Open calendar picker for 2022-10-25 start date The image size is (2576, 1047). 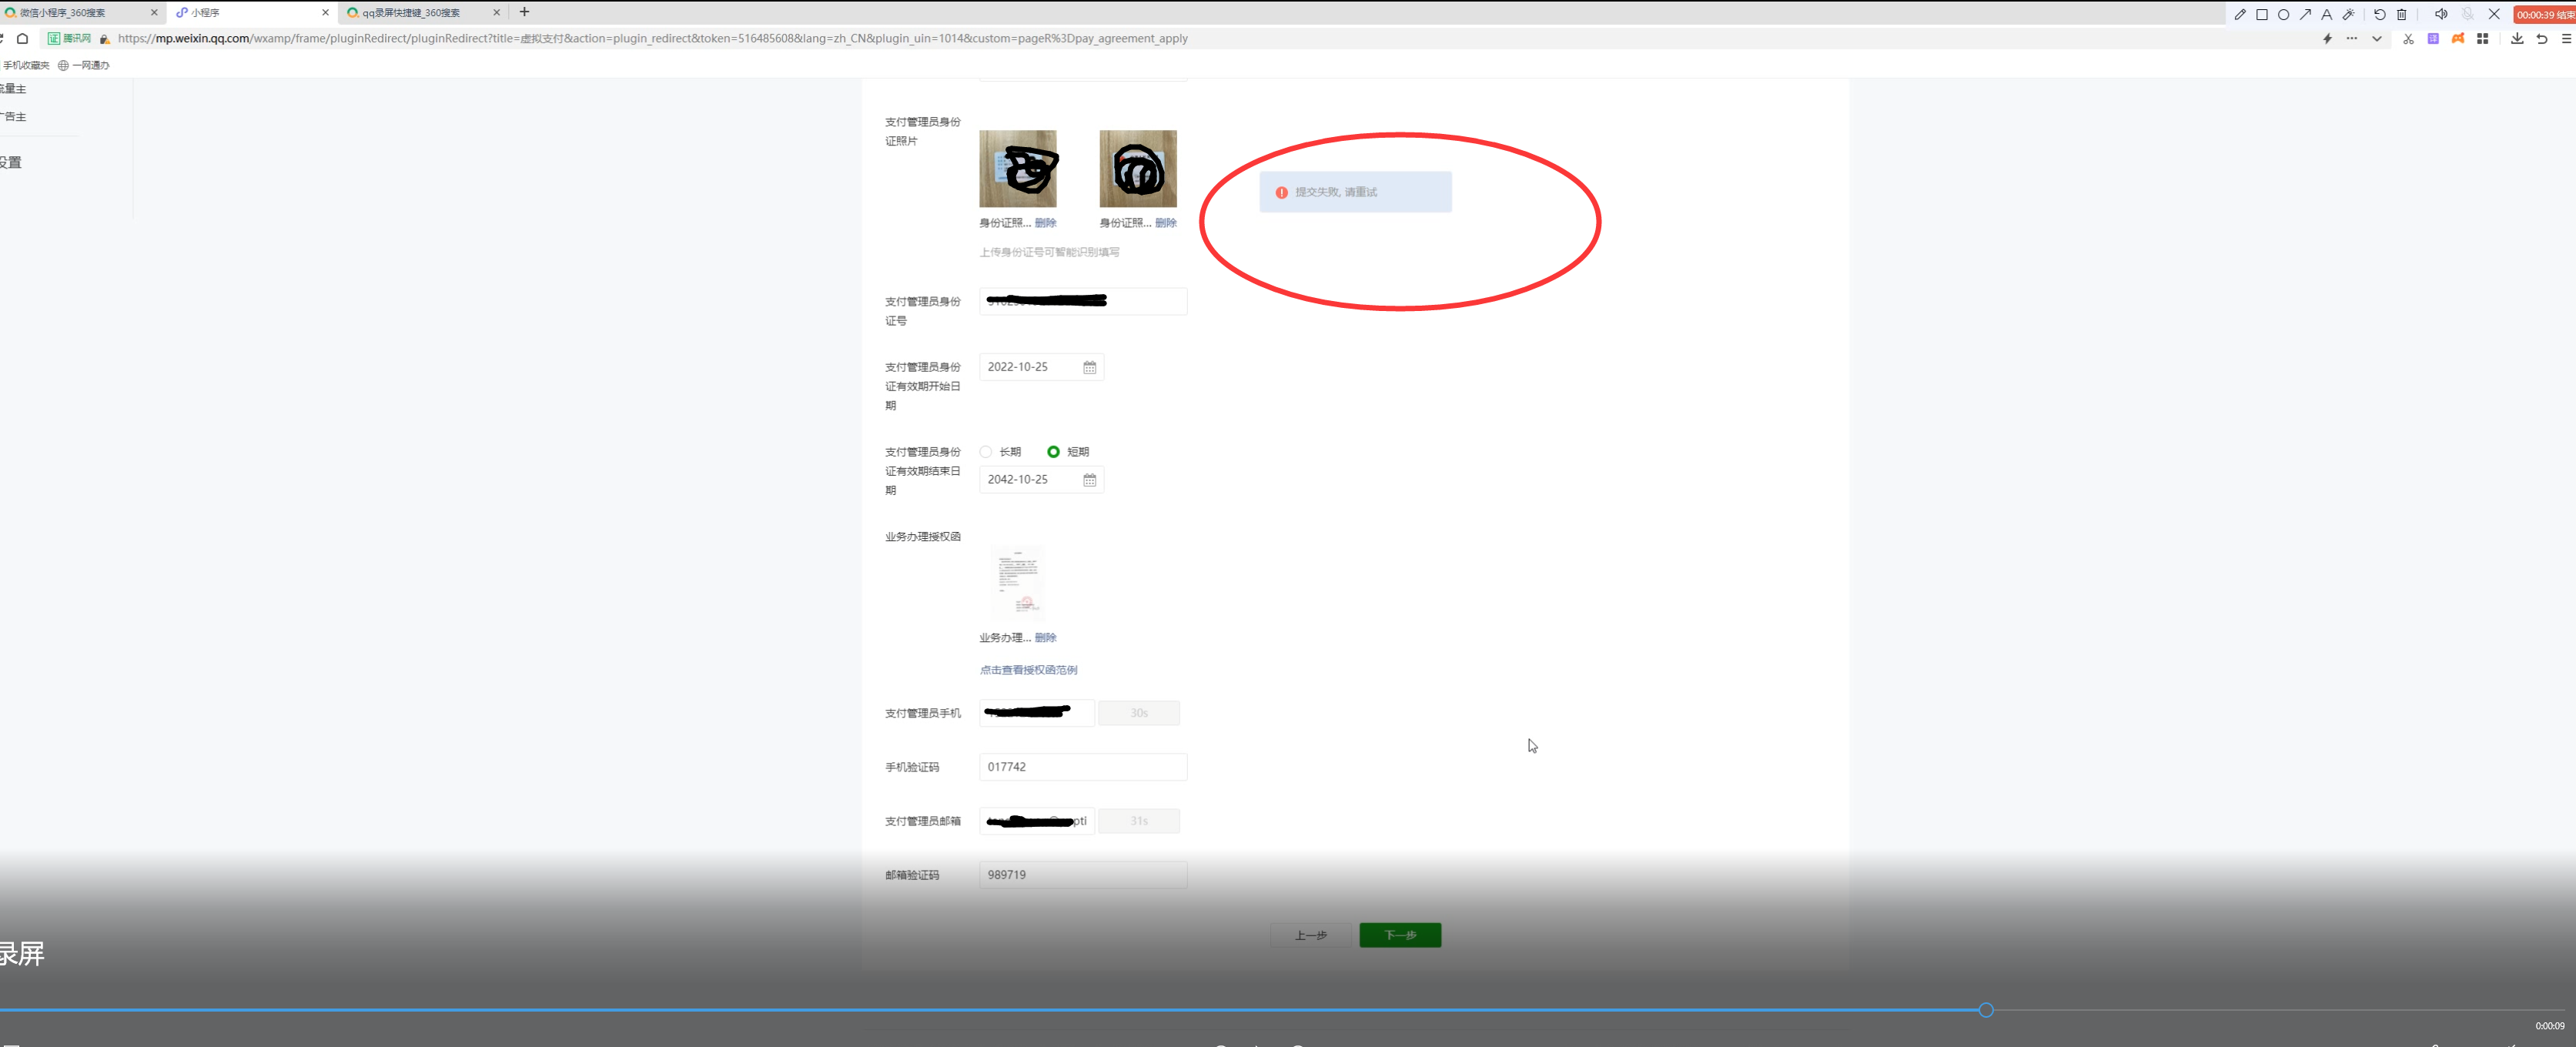[x=1089, y=368]
